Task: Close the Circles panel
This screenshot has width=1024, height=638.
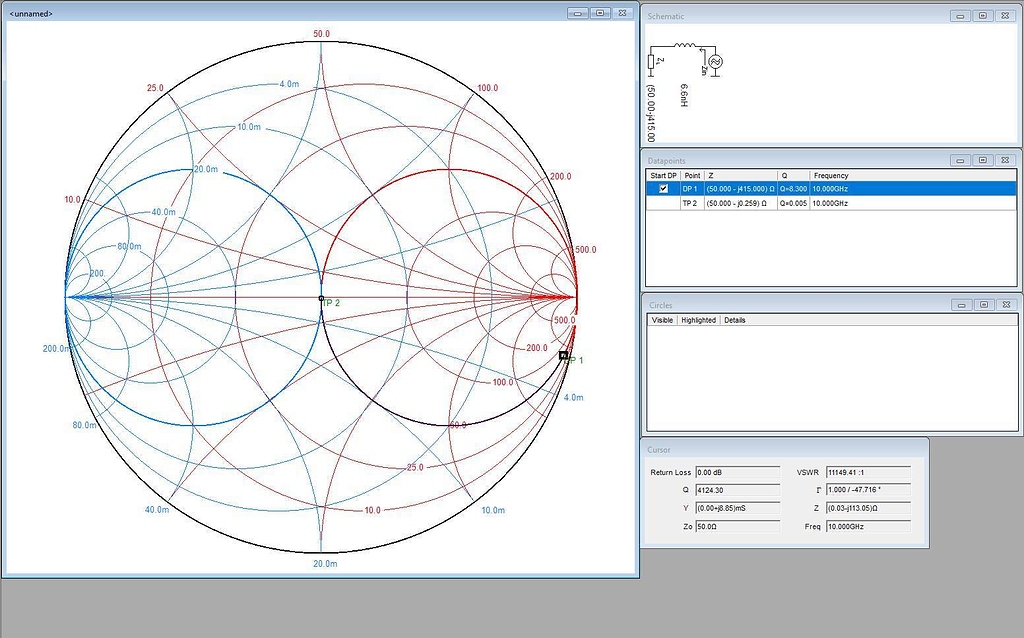Action: [1006, 304]
